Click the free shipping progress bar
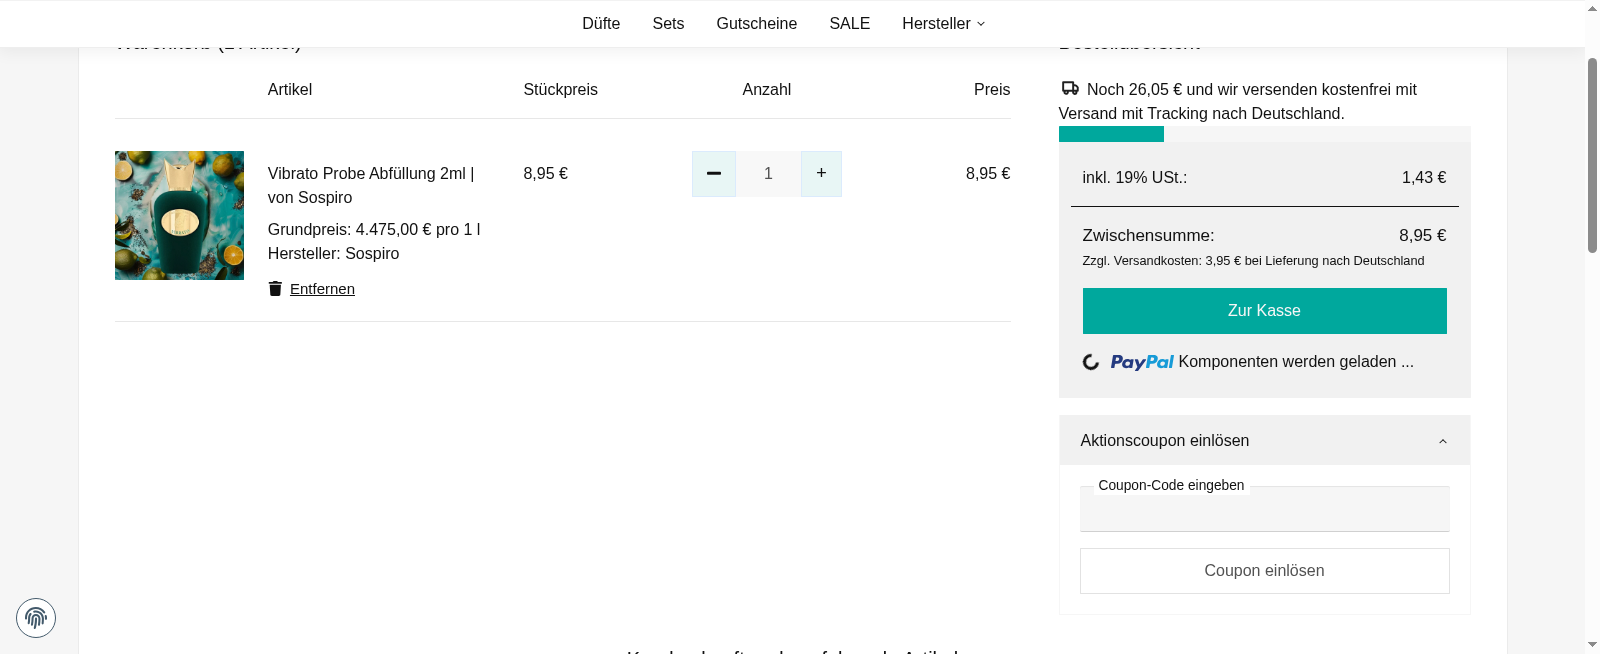The width and height of the screenshot is (1600, 654). (x=1264, y=134)
